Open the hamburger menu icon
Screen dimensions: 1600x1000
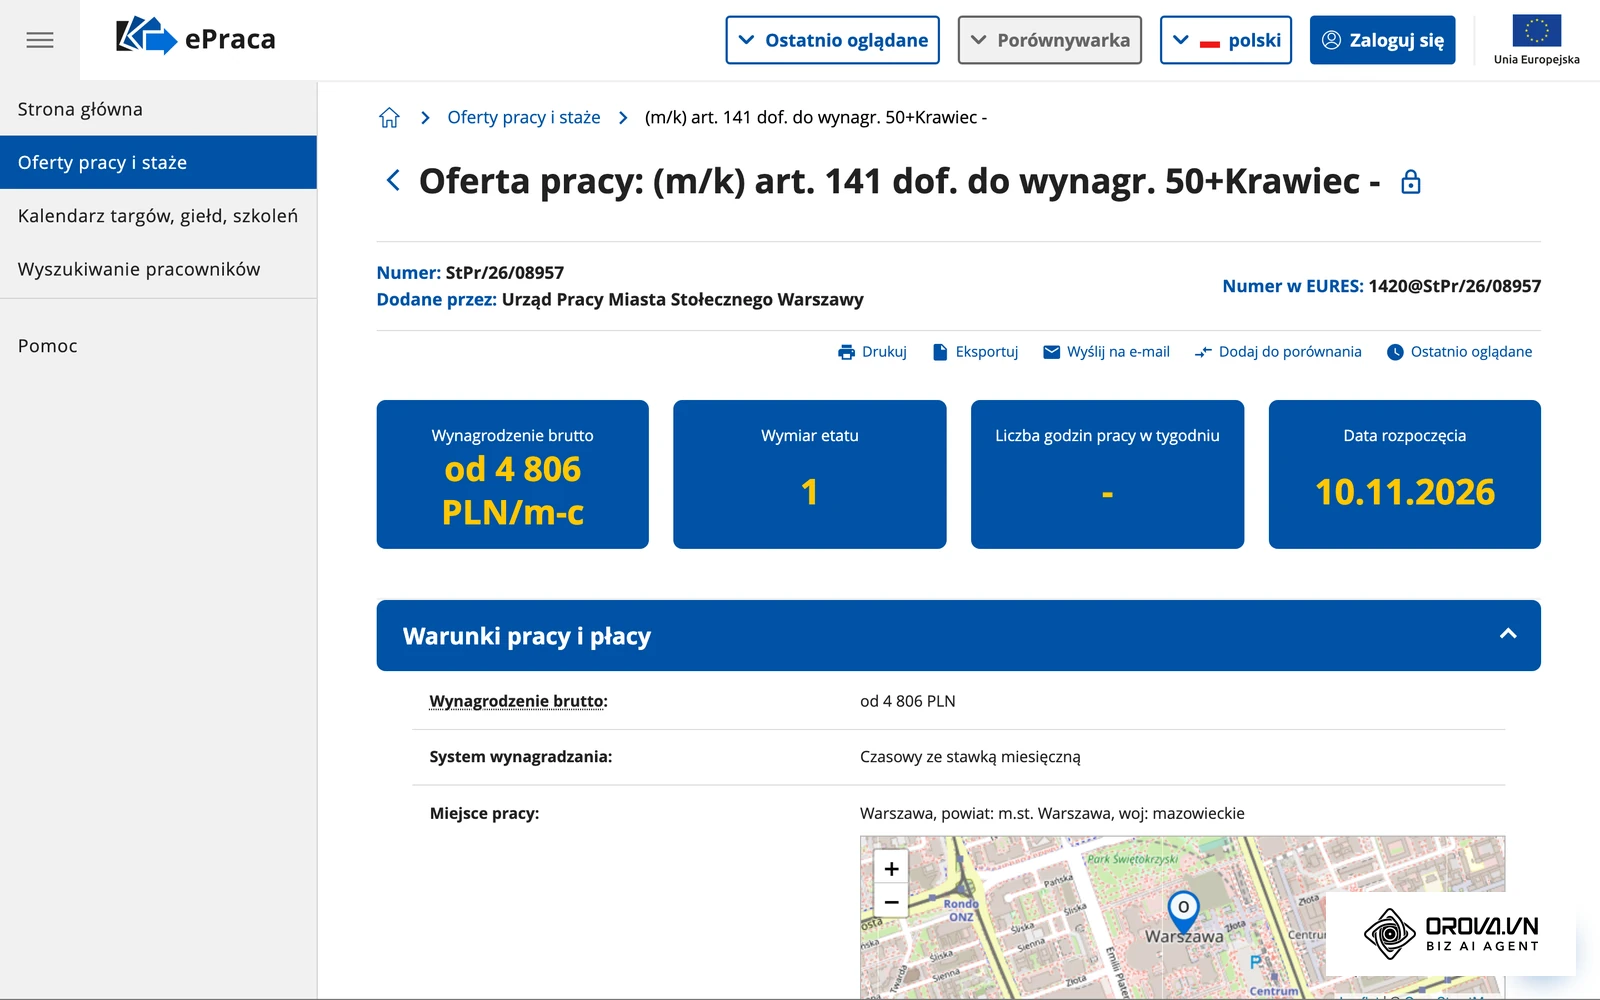pyautogui.click(x=40, y=40)
